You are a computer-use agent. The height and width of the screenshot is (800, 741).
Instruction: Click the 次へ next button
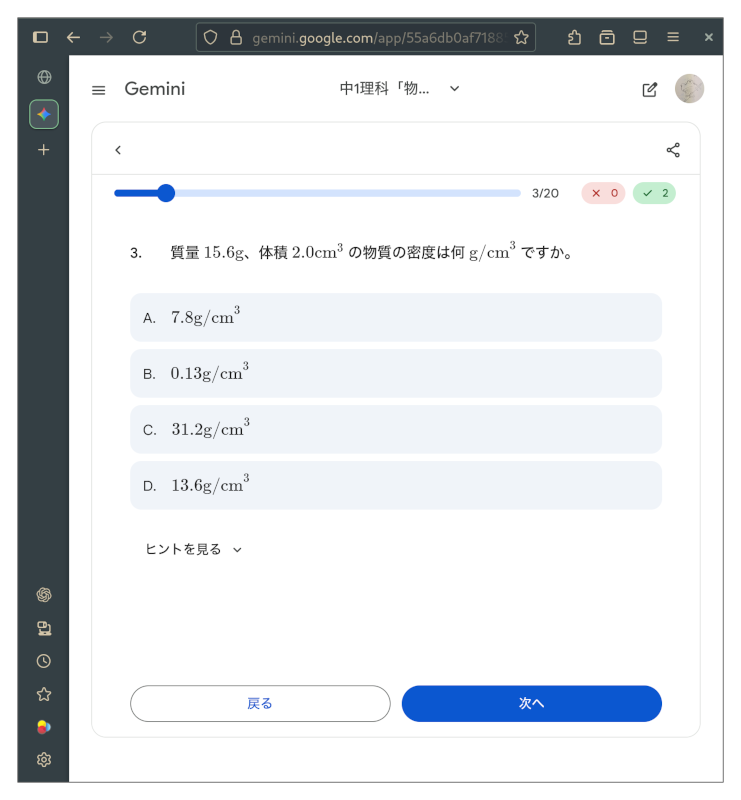531,703
